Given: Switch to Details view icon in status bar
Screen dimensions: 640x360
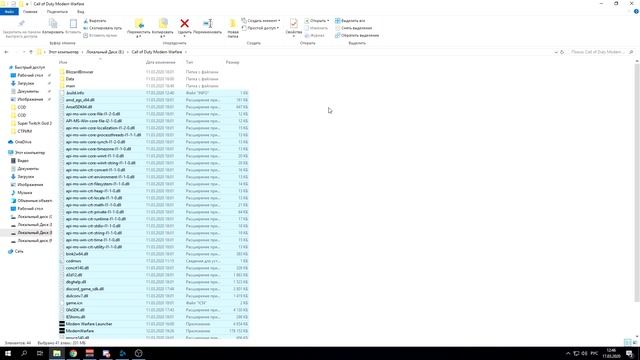Looking at the screenshot, I should [x=628, y=342].
